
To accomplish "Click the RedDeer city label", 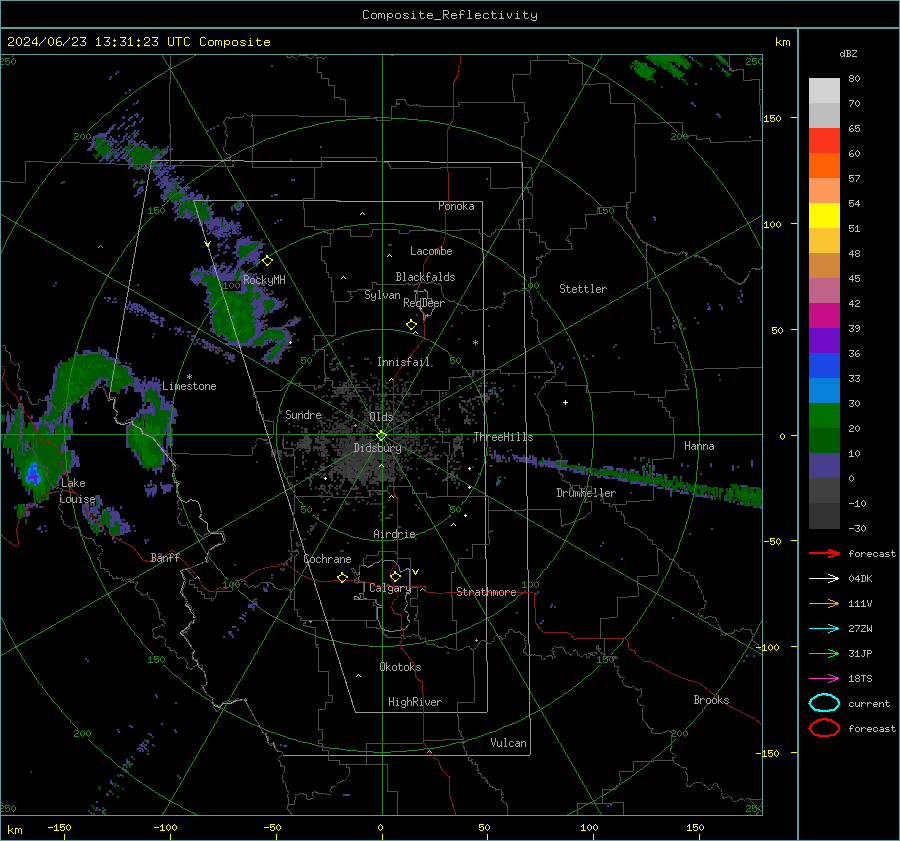I will point(424,303).
